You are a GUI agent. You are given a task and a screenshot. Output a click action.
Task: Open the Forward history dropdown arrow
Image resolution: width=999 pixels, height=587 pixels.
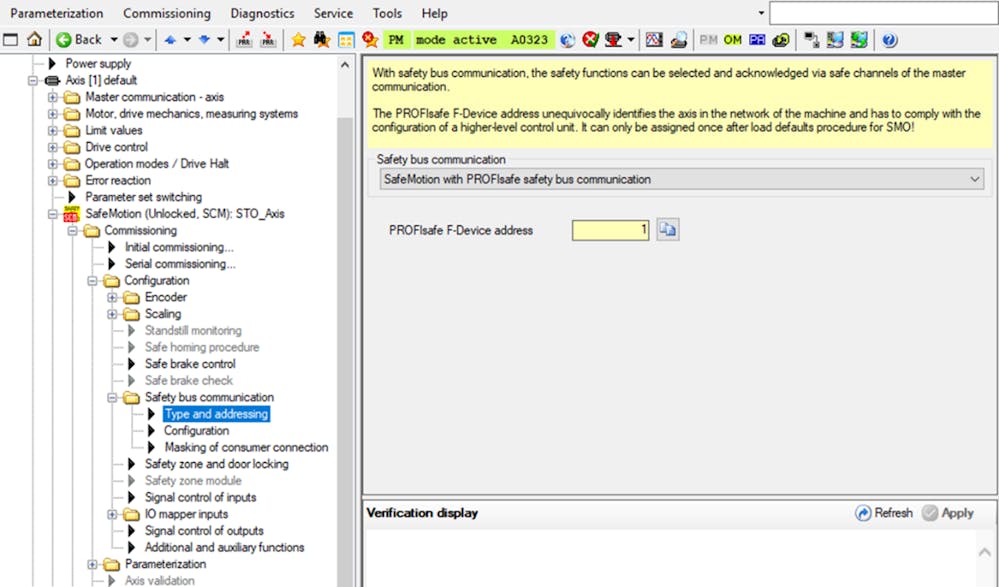pyautogui.click(x=147, y=40)
